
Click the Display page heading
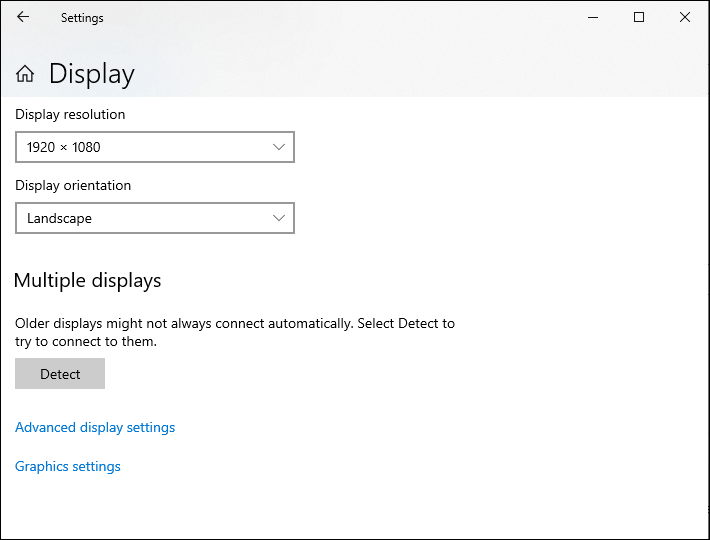(91, 74)
